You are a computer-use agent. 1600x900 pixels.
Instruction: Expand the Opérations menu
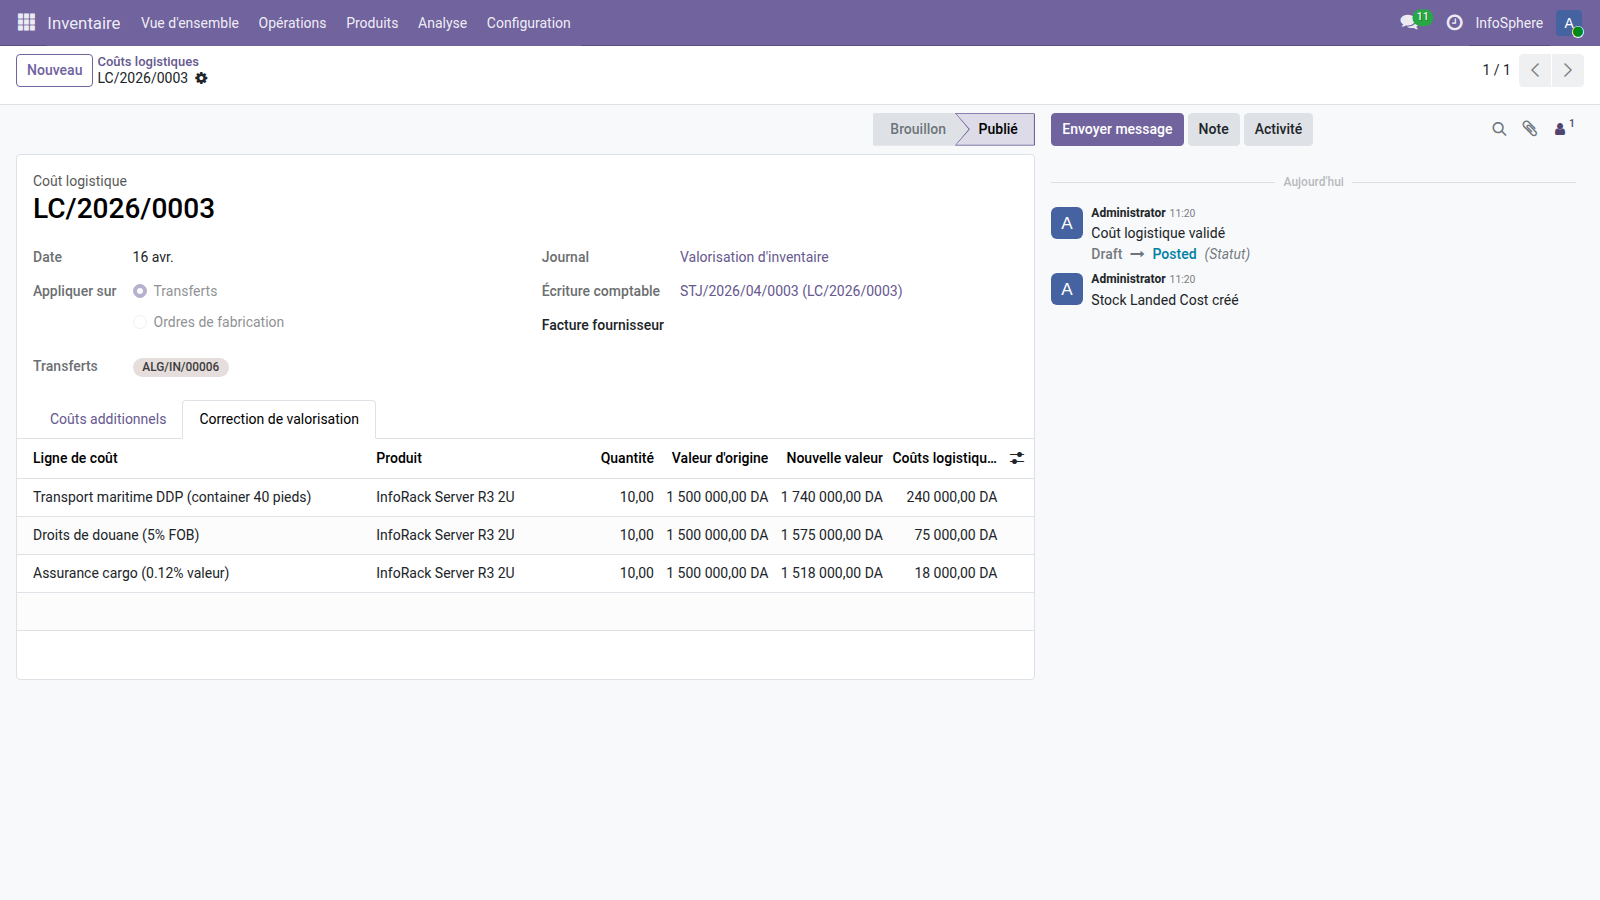tap(292, 23)
